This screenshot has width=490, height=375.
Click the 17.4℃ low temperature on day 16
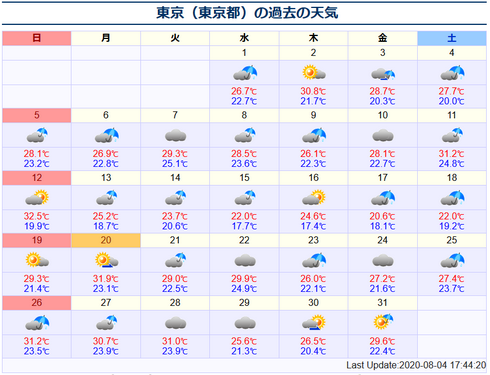(313, 226)
